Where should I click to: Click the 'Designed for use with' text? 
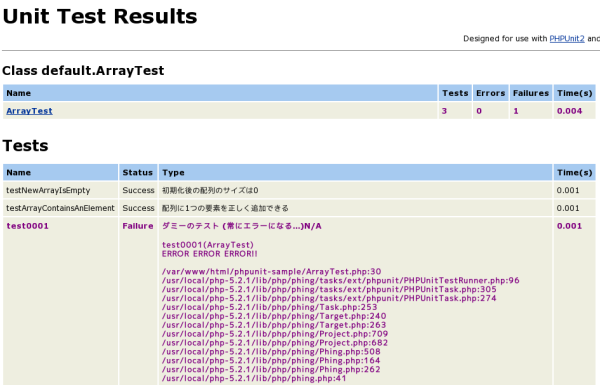click(505, 39)
